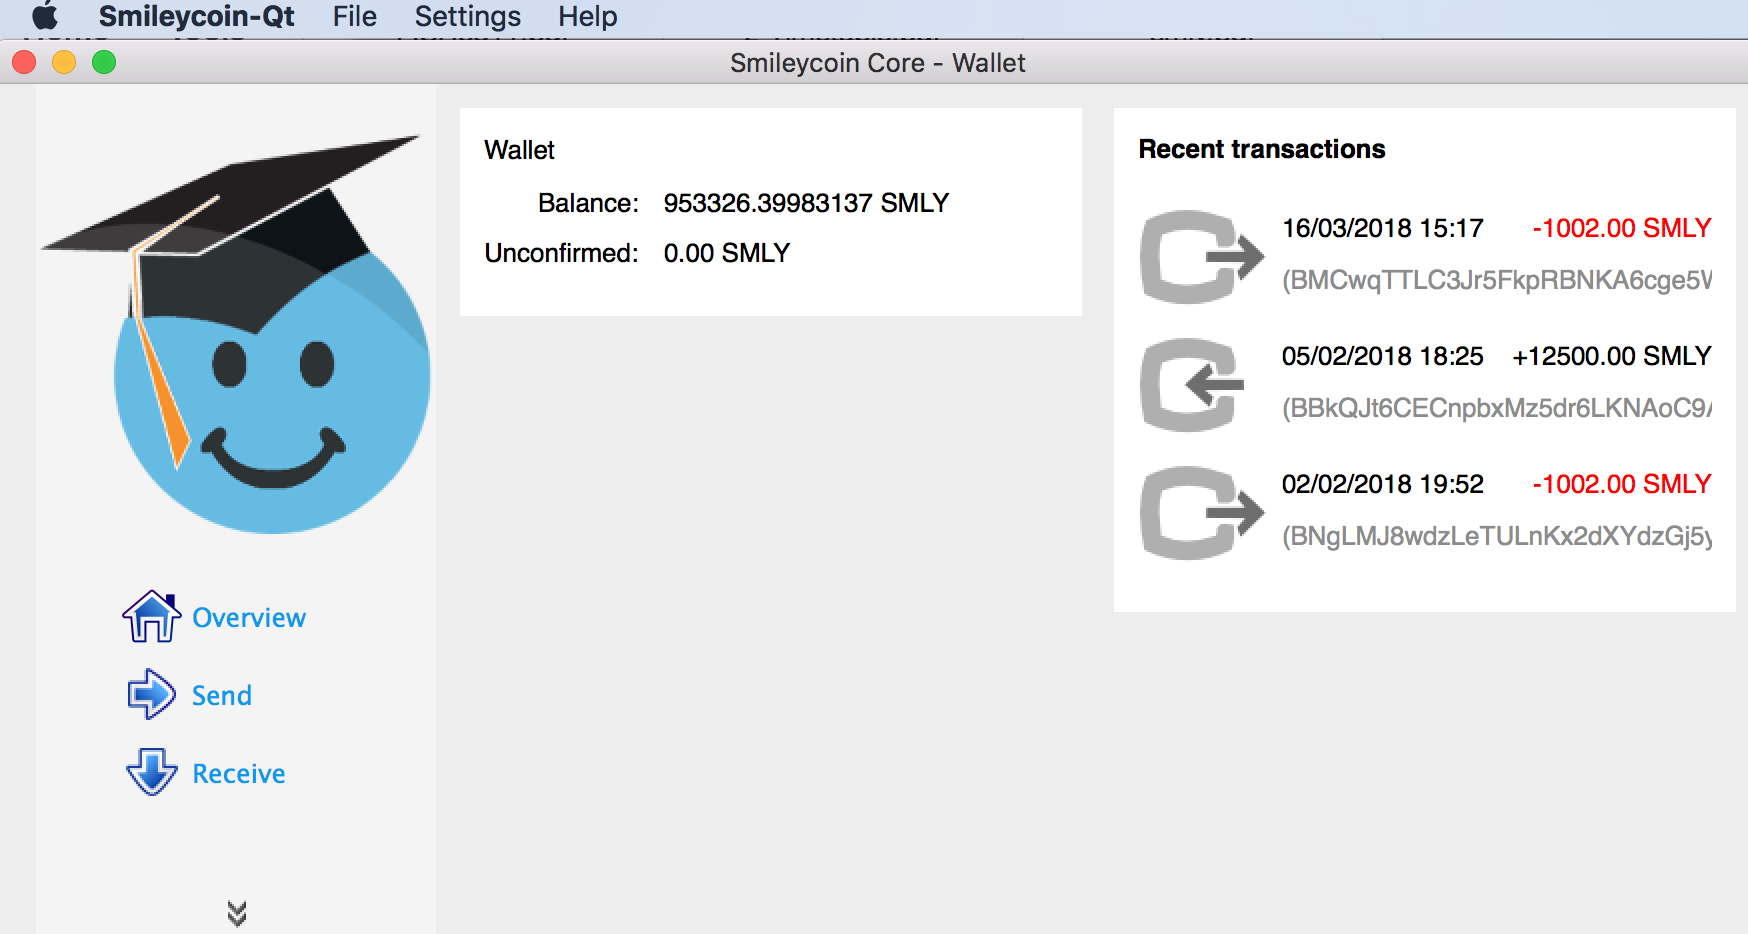Open the Settings menu

click(467, 17)
